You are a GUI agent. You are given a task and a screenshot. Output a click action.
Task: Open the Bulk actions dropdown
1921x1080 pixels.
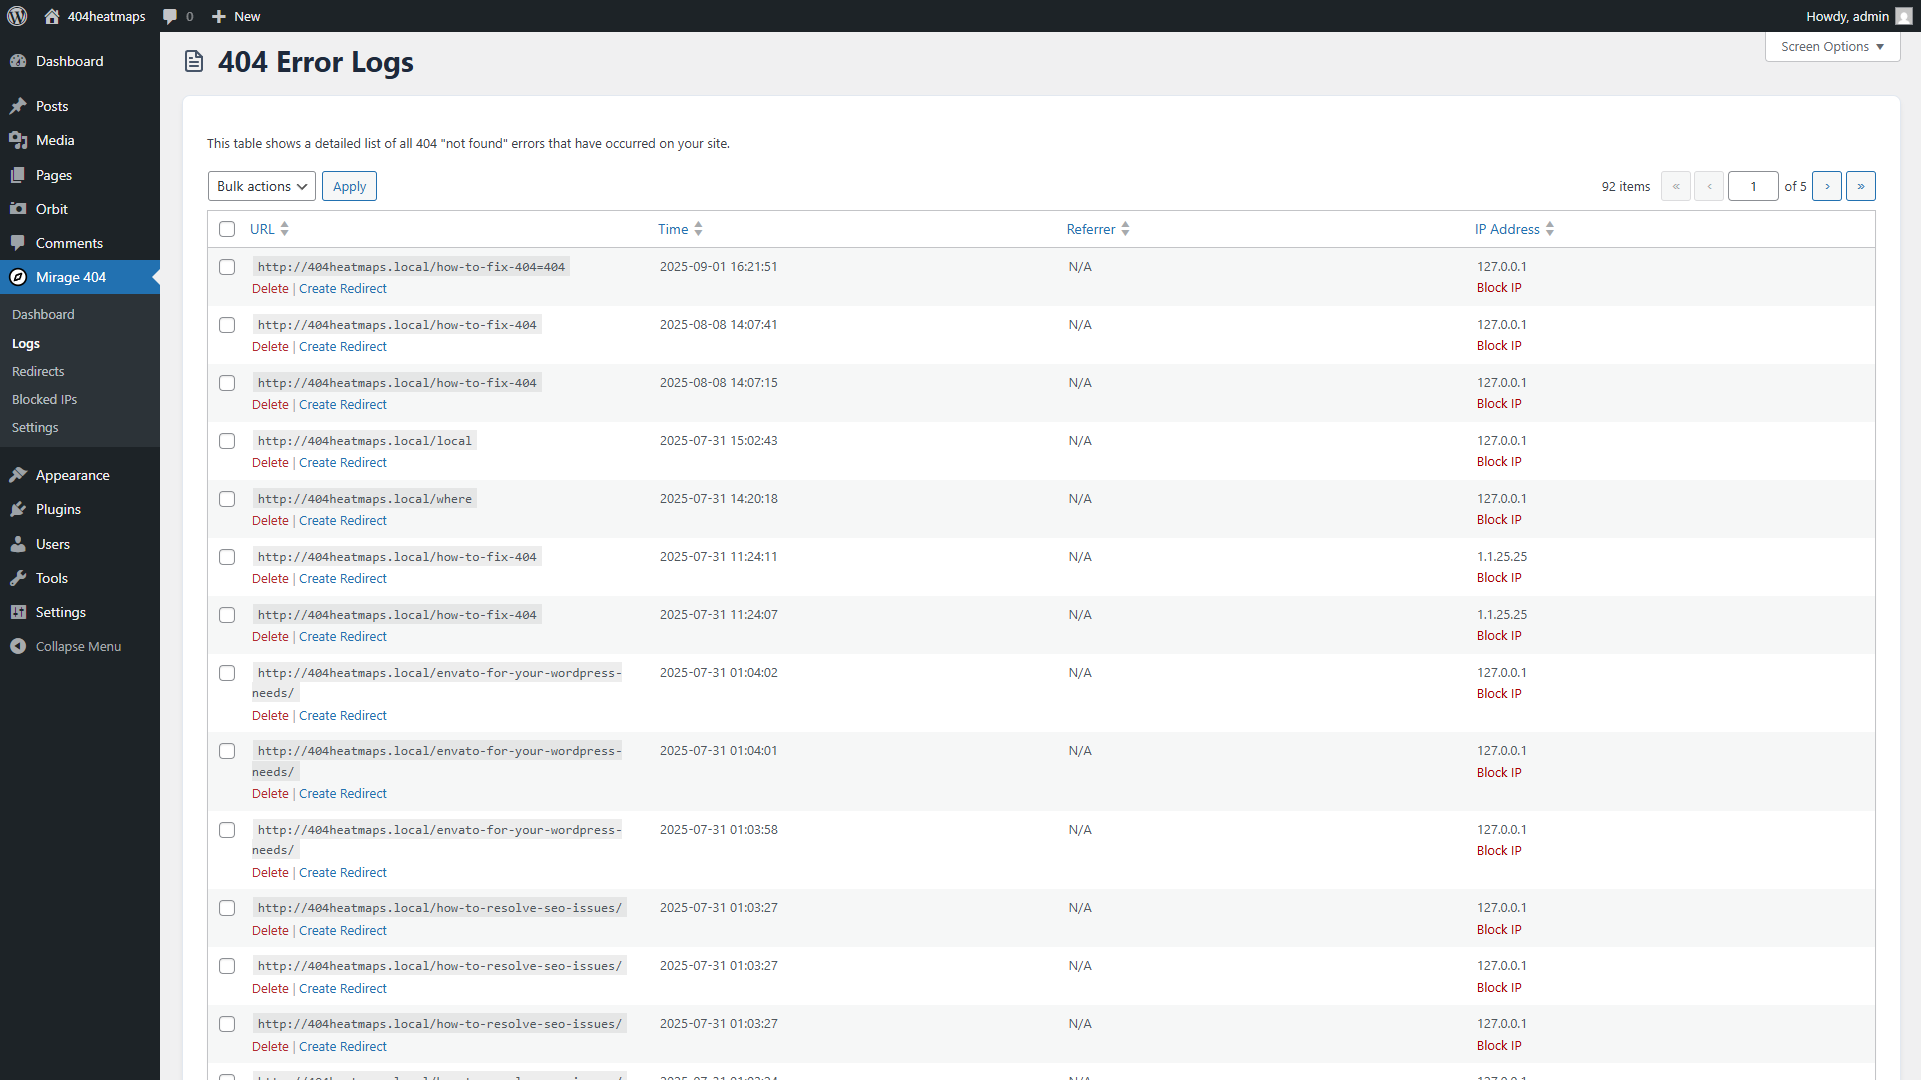262,186
